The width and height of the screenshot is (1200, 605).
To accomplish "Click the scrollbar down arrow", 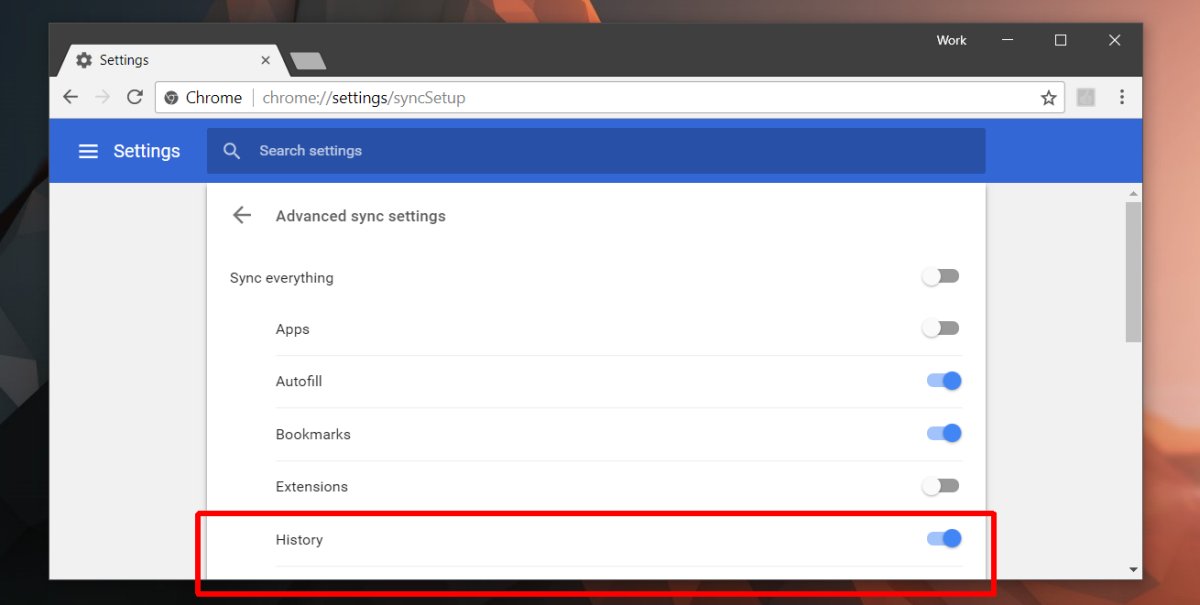I will 1133,569.
